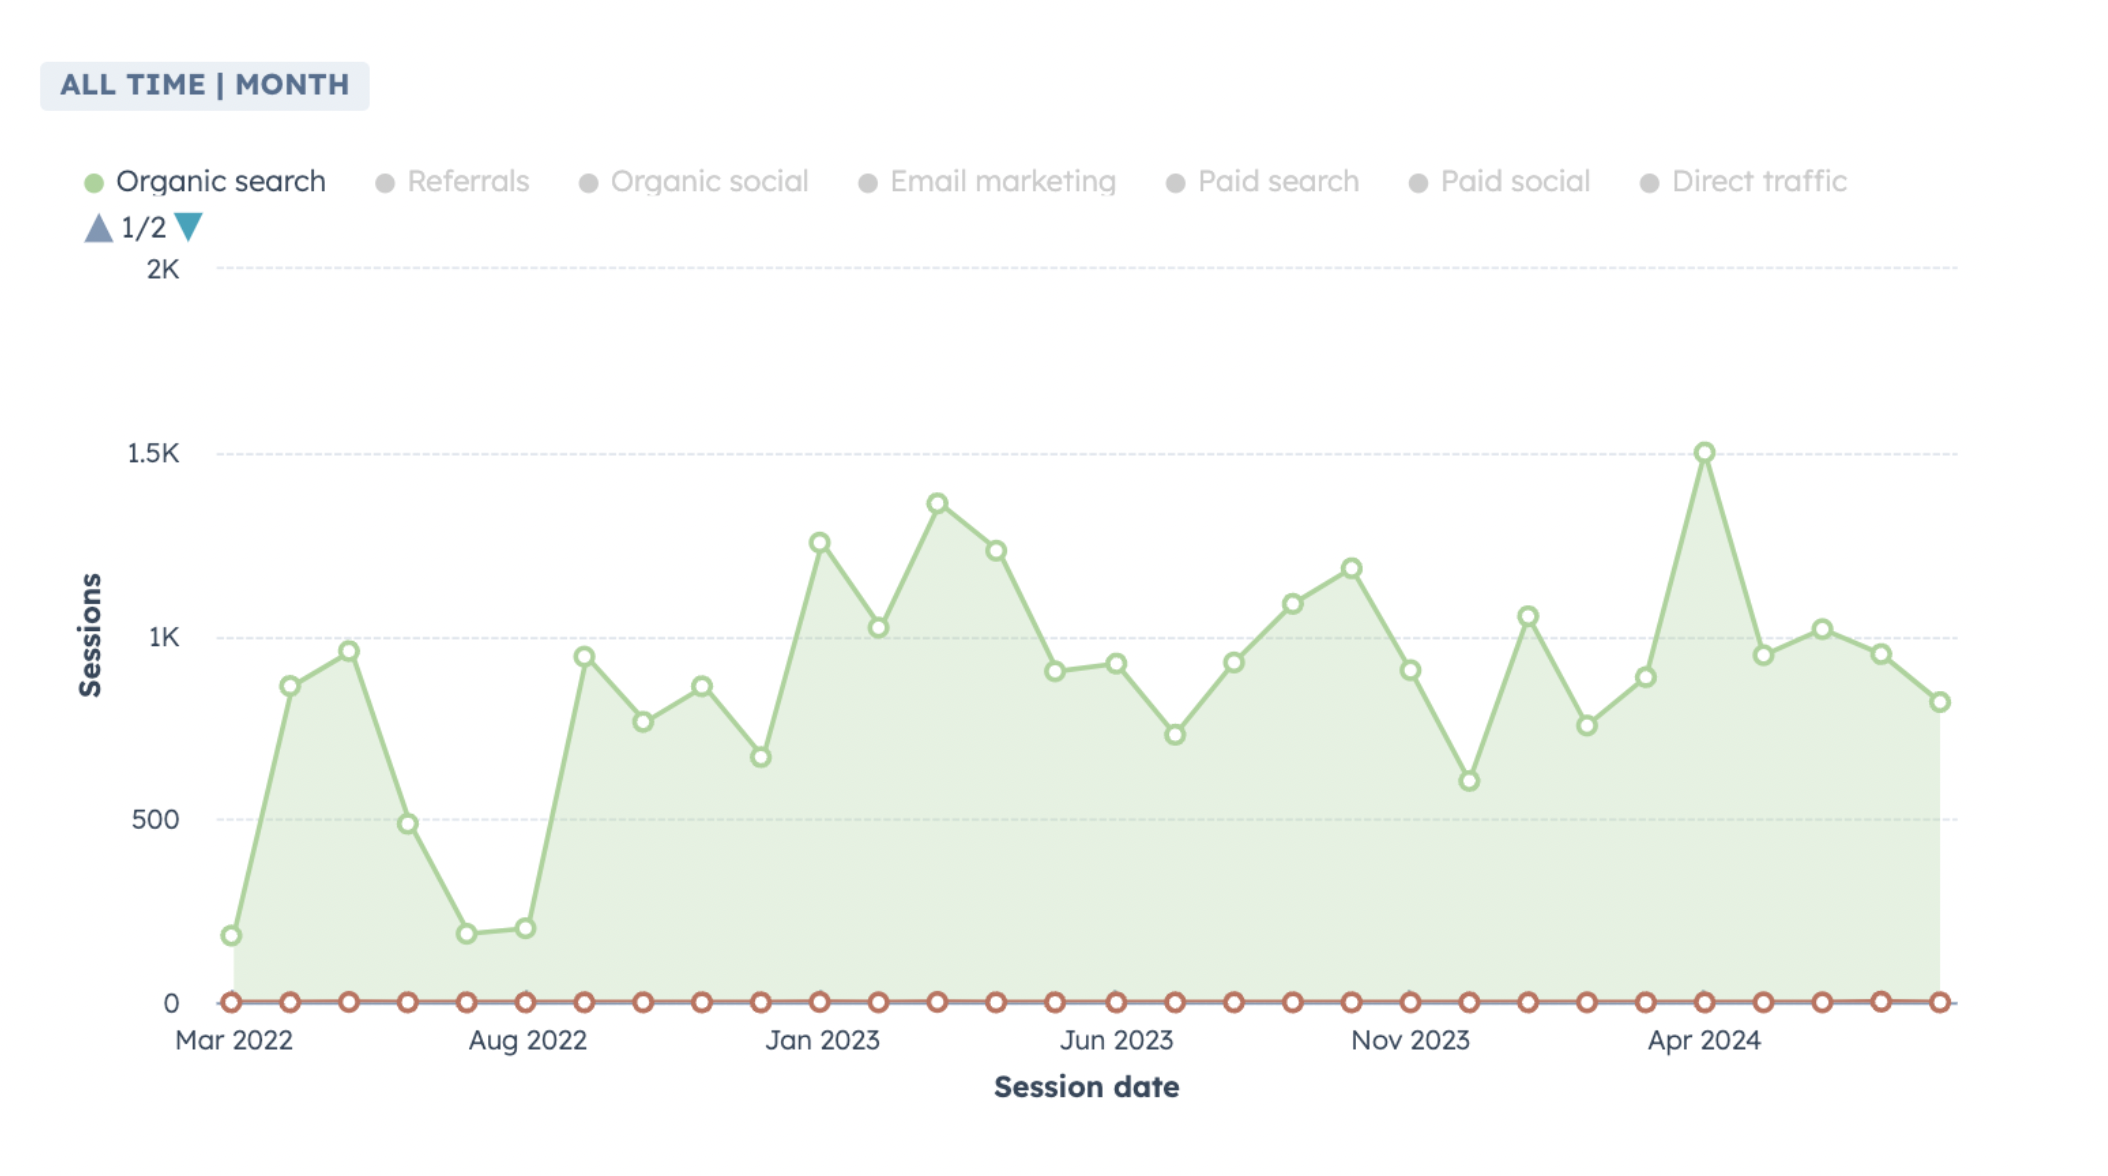Screen dimensions: 2108x1176
Task: Show the Paid search series
Action: (x=1278, y=182)
